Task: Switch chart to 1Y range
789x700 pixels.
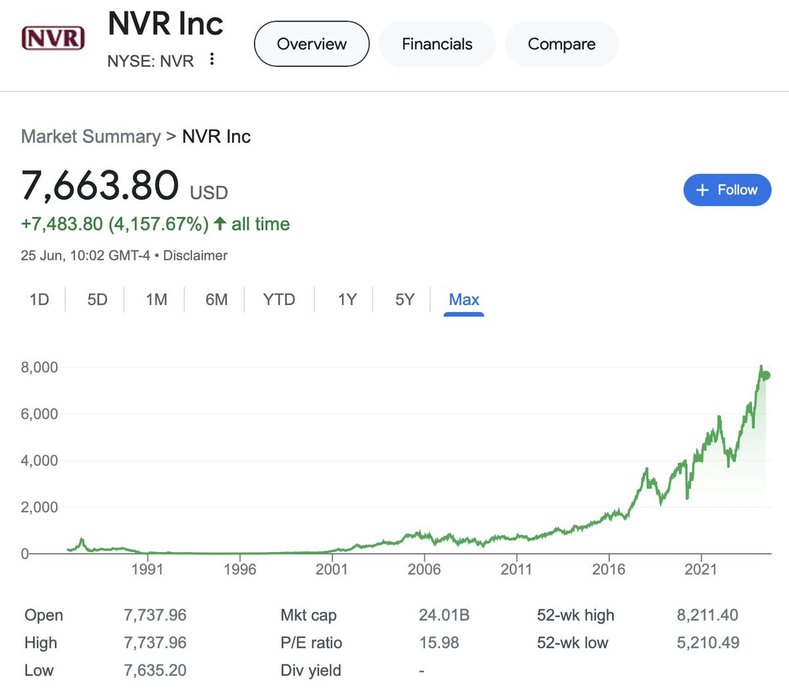Action: click(x=347, y=299)
